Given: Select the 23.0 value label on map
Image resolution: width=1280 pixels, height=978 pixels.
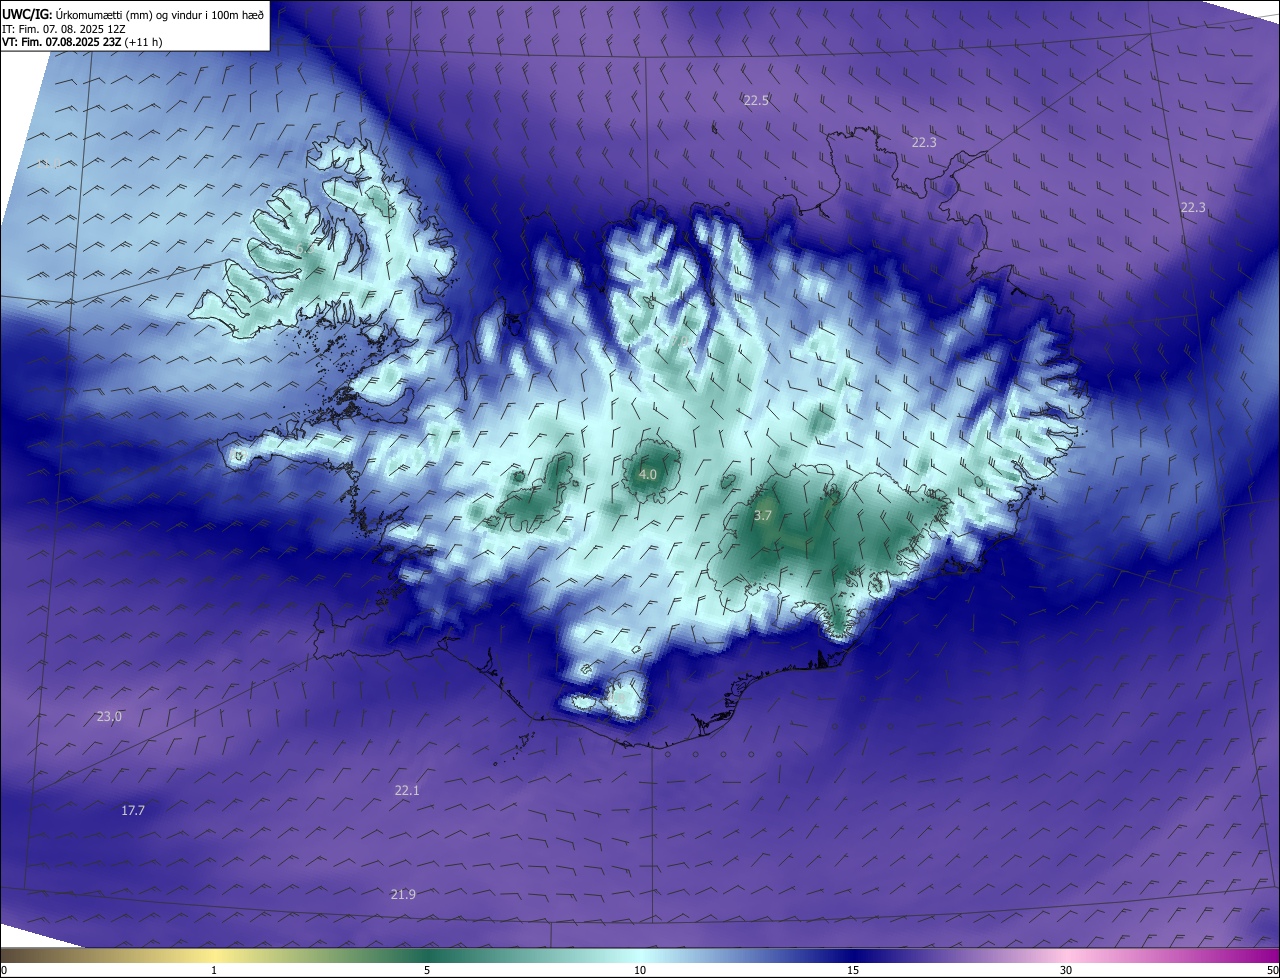Looking at the screenshot, I should coord(109,716).
